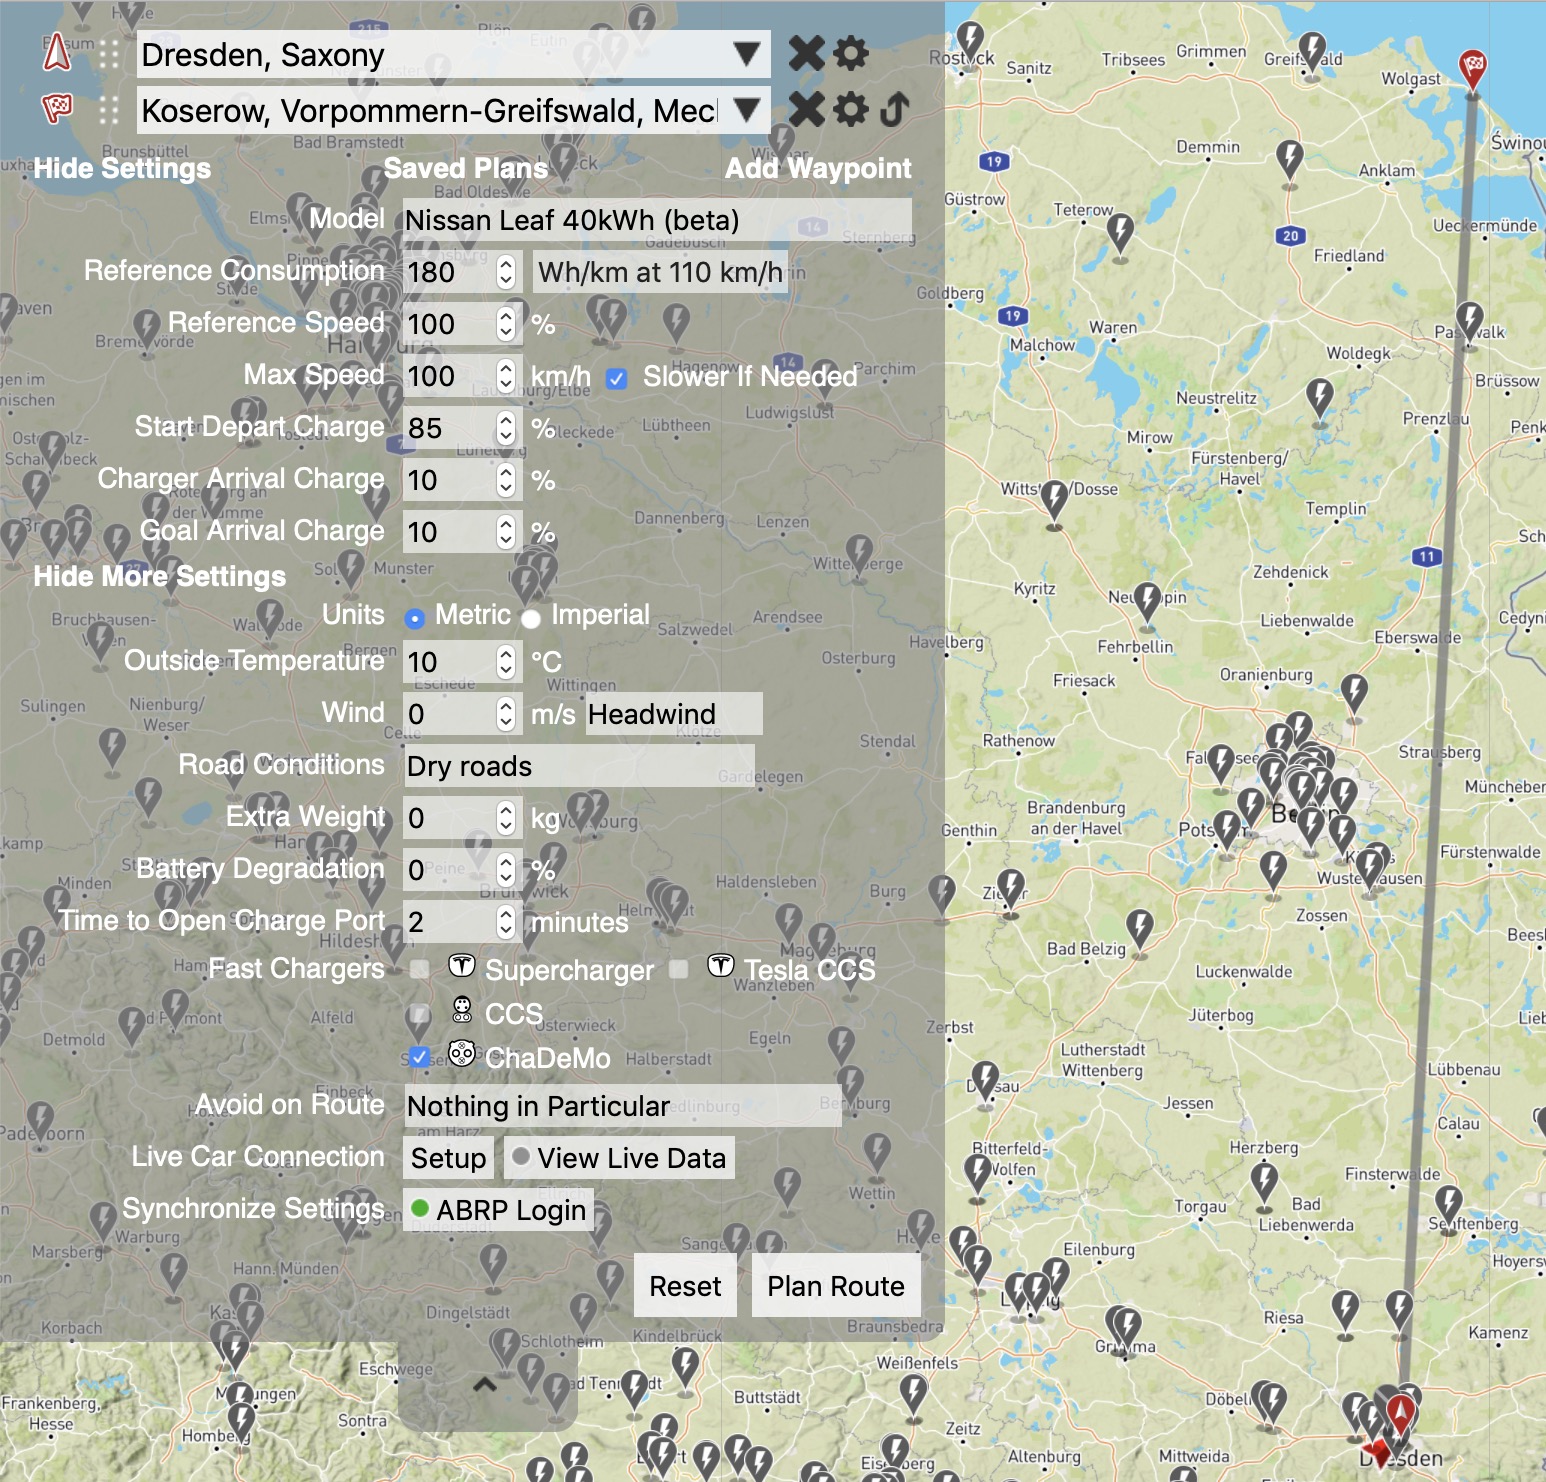Click the Tesla CCS logo icon
This screenshot has width=1546, height=1482.
coord(721,966)
